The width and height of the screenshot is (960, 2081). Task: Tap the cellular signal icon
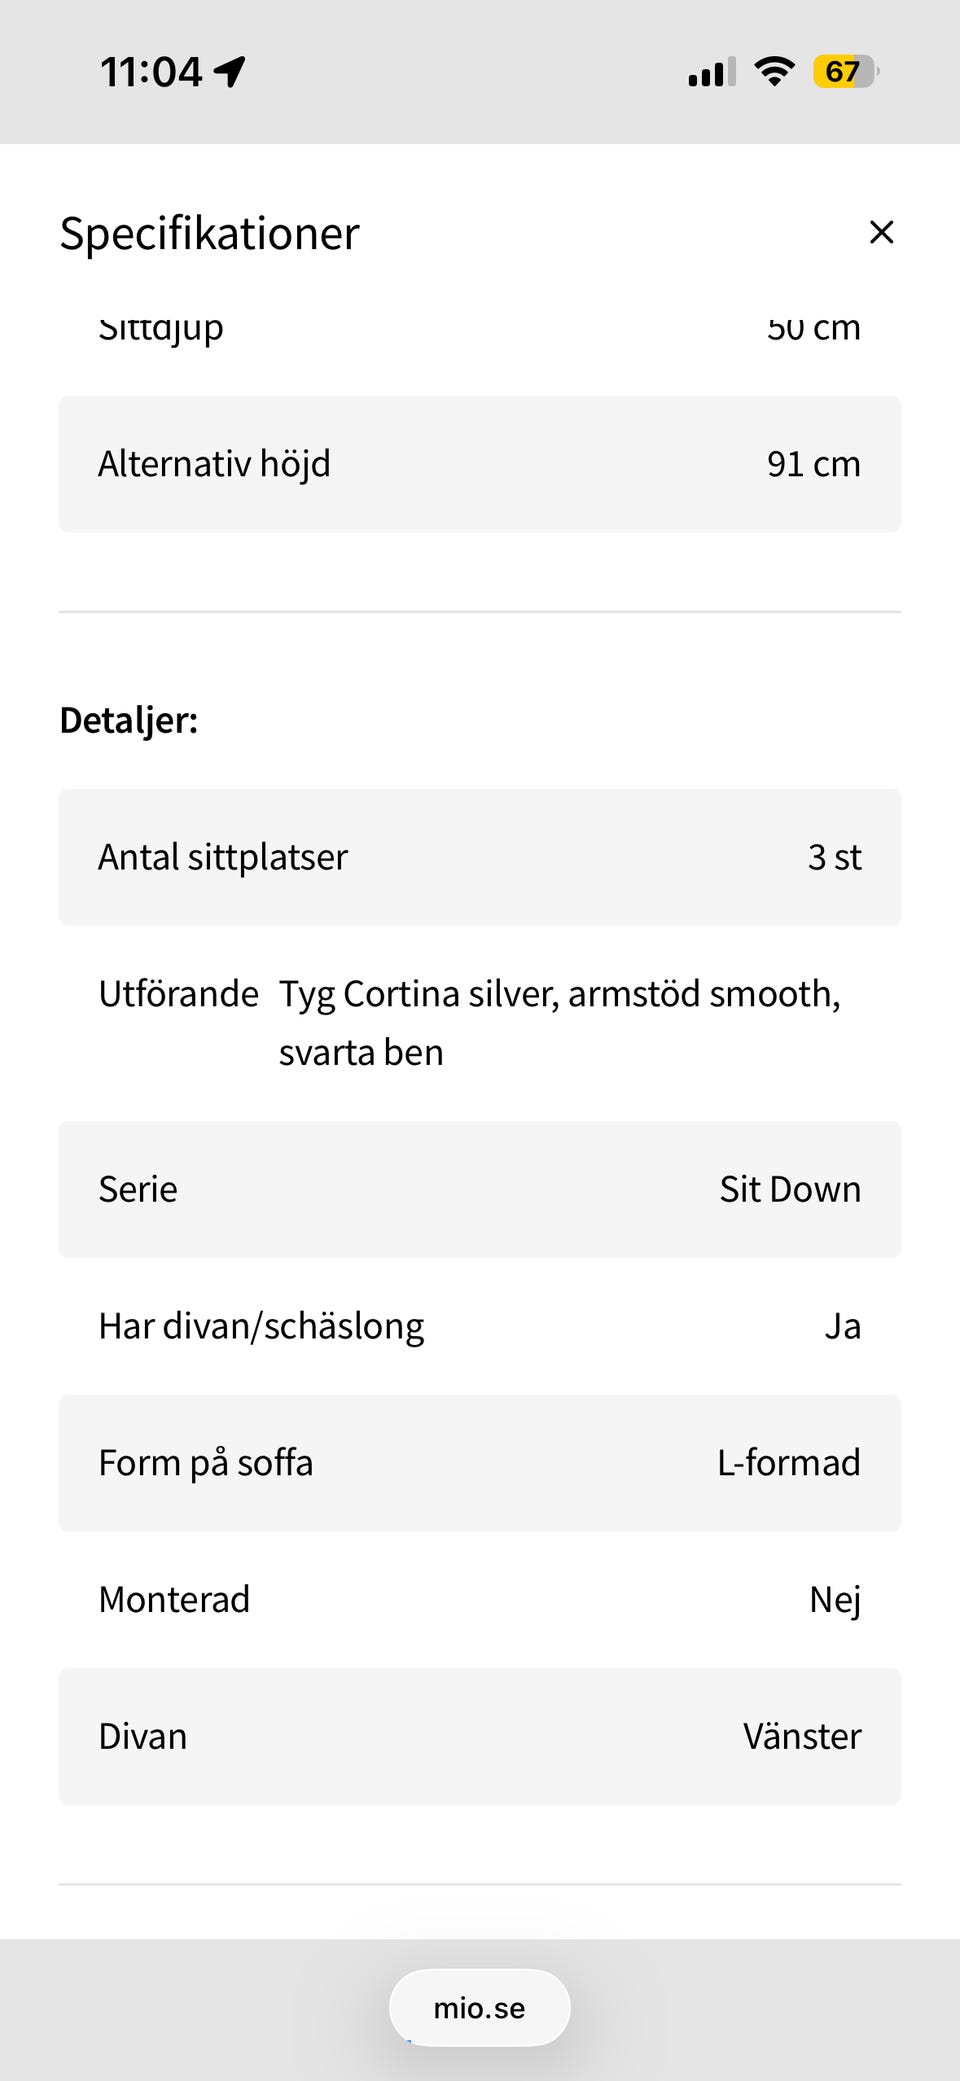[711, 72]
